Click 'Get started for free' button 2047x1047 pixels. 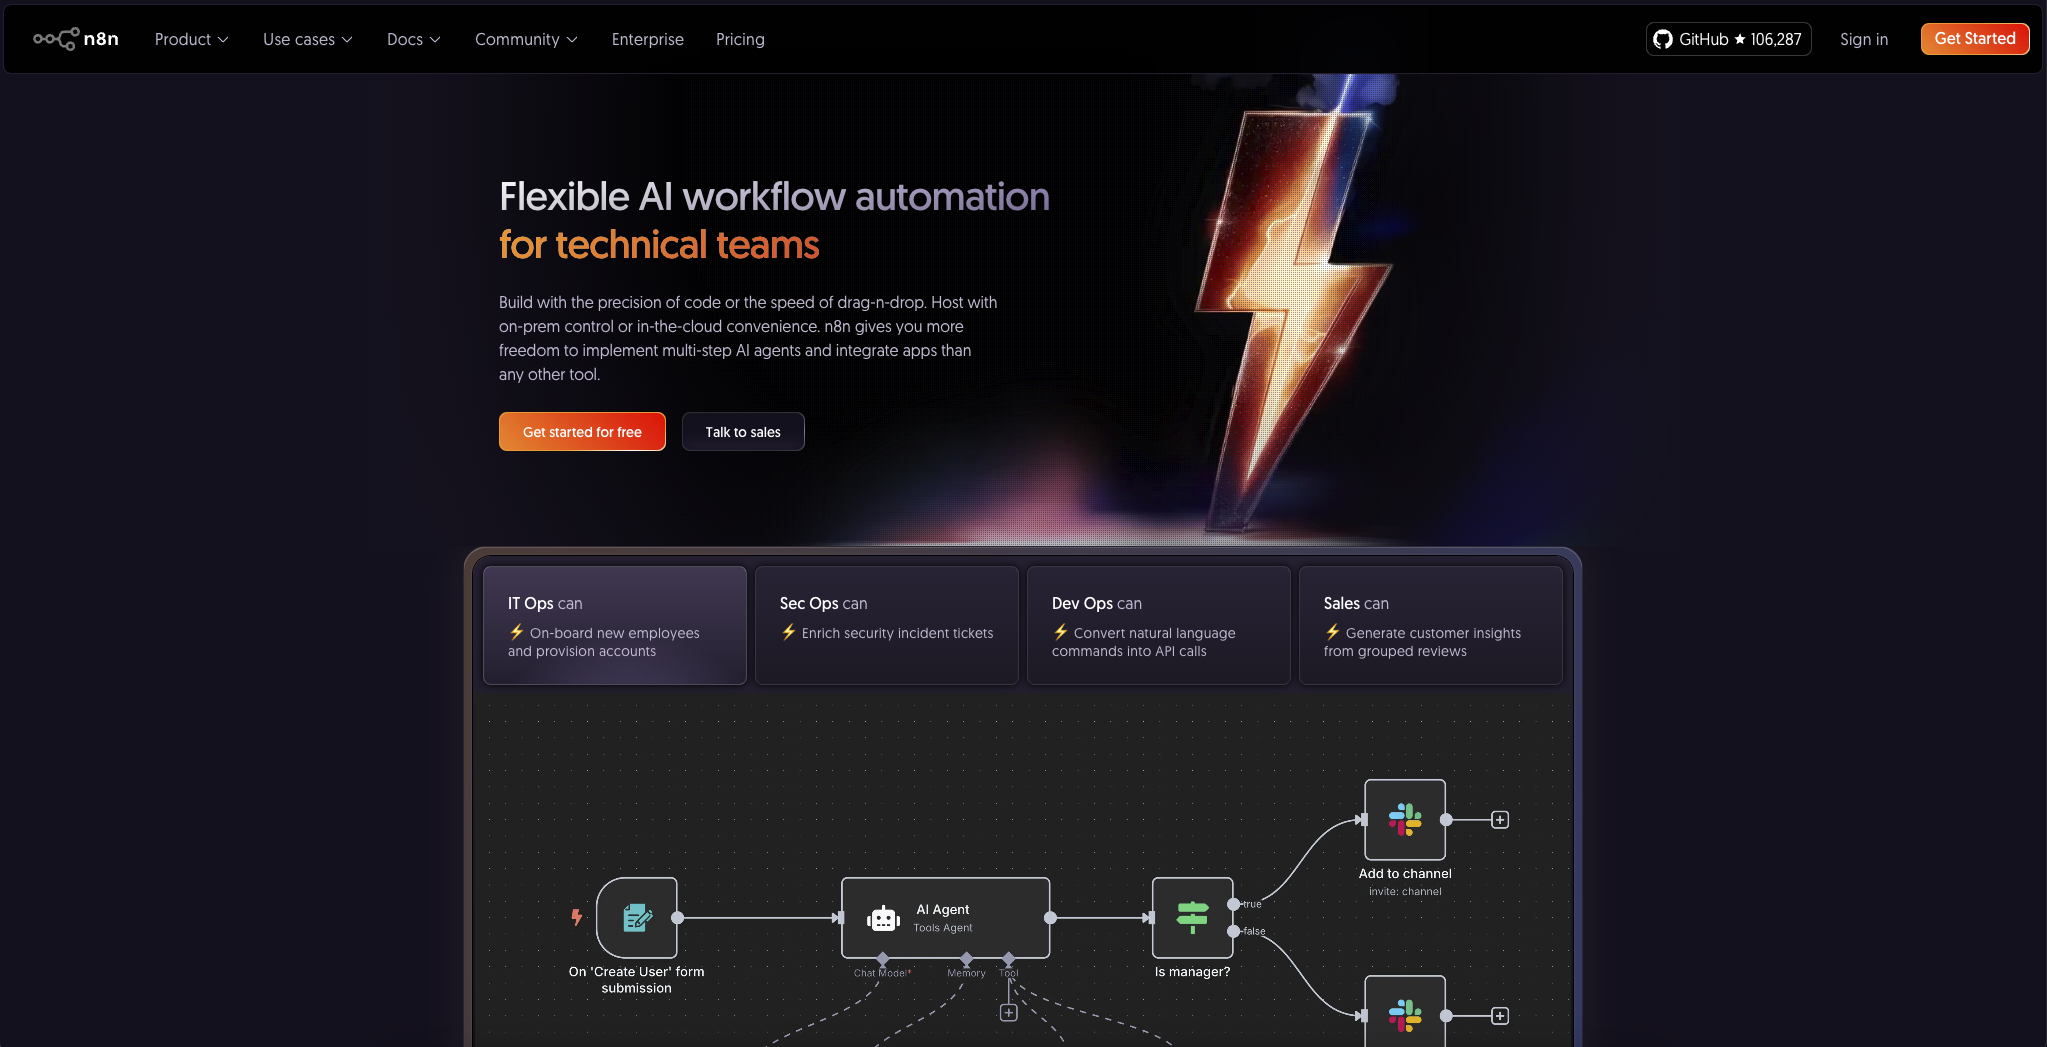click(x=582, y=431)
